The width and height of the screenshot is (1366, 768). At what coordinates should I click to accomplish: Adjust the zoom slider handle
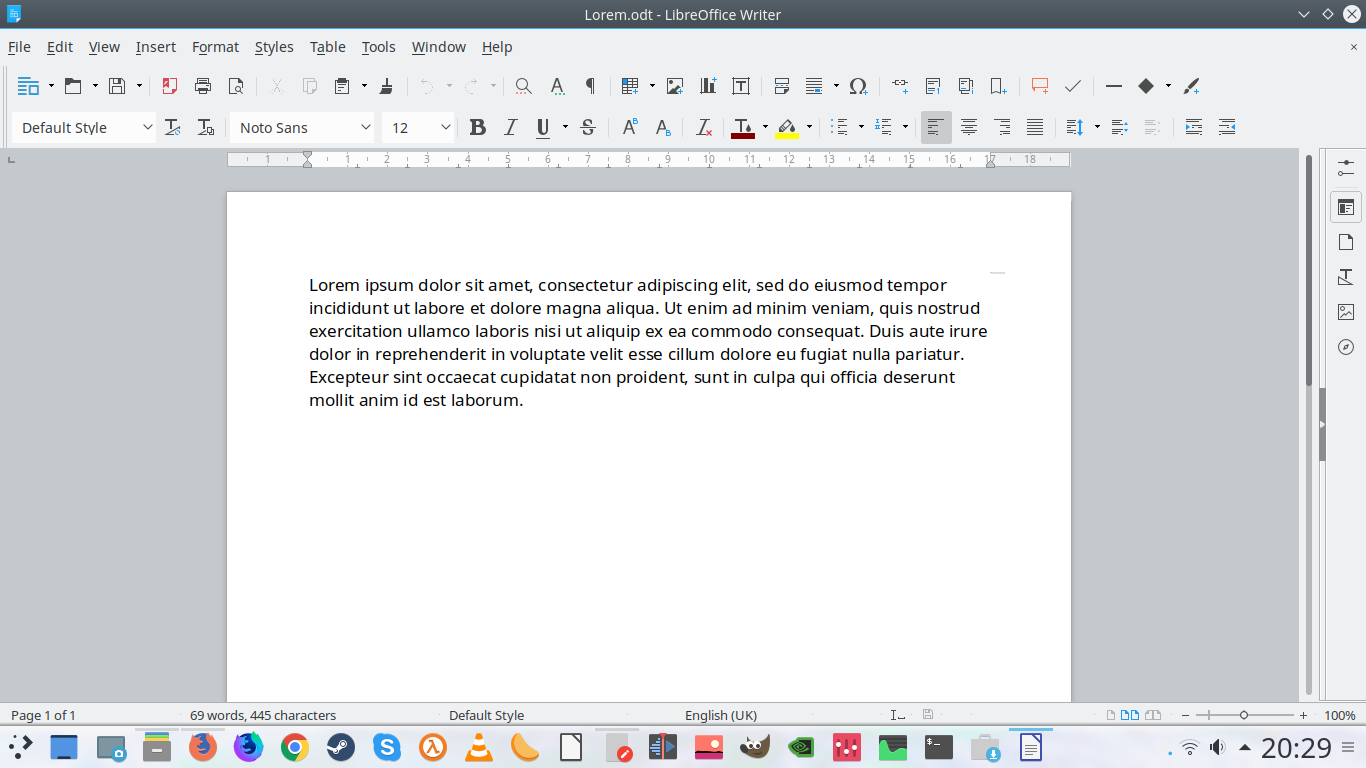point(1244,715)
